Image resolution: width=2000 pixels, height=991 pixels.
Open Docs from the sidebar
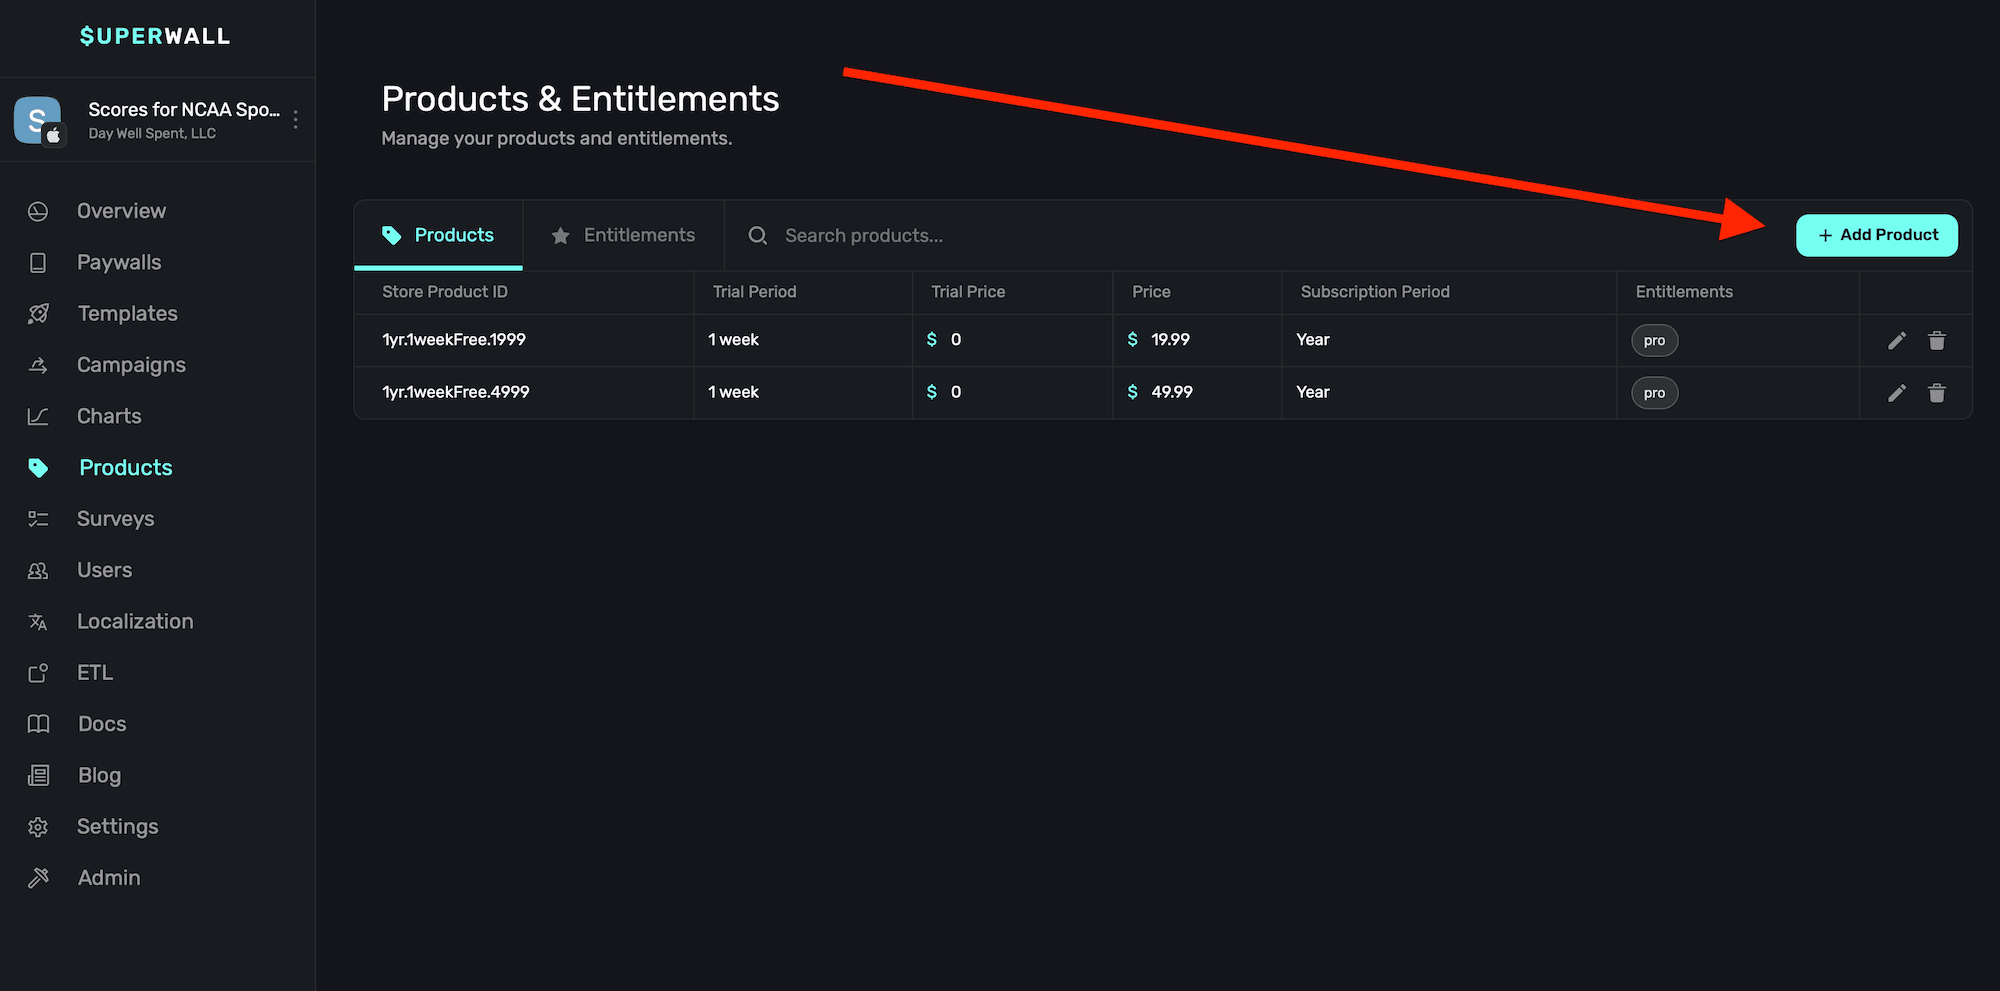(x=102, y=724)
